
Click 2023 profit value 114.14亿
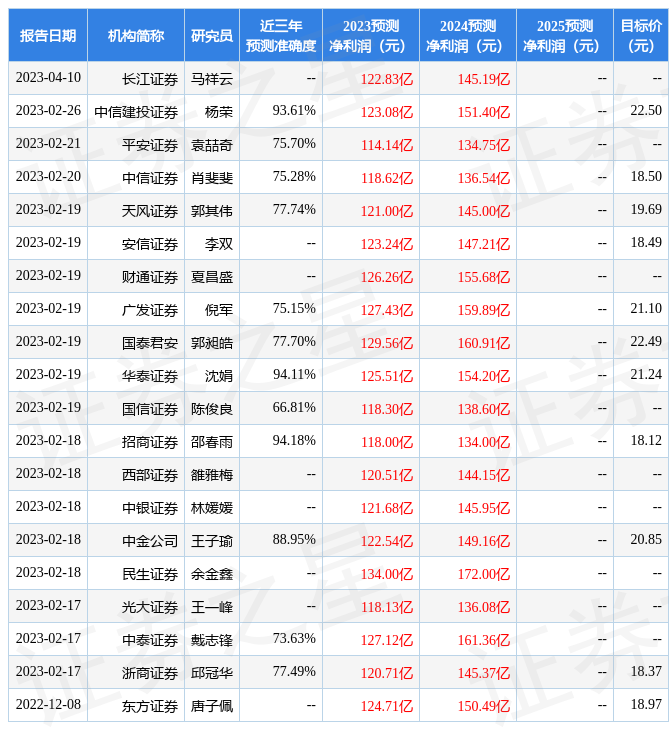pos(387,145)
